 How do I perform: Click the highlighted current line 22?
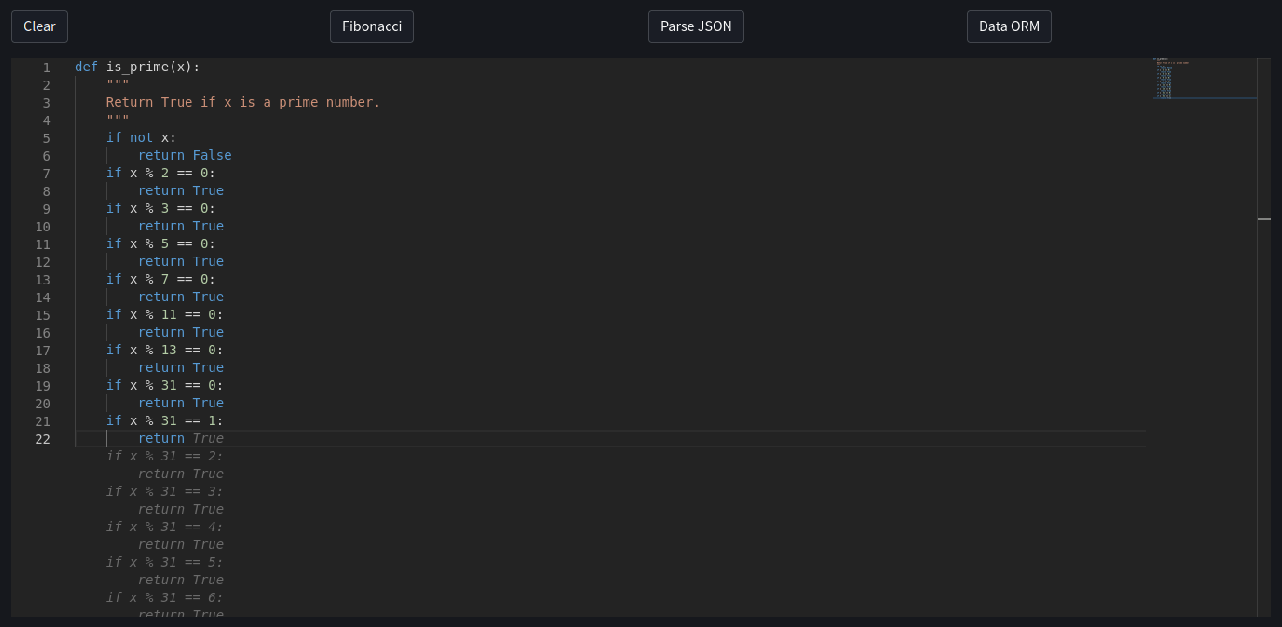coord(181,438)
